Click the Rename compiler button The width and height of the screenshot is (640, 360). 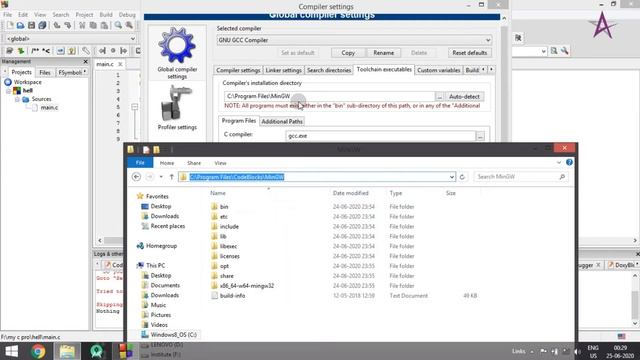[x=383, y=53]
